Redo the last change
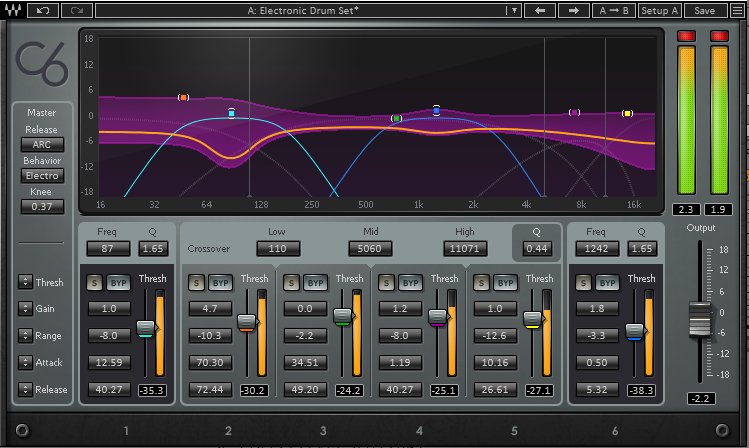 [x=76, y=10]
